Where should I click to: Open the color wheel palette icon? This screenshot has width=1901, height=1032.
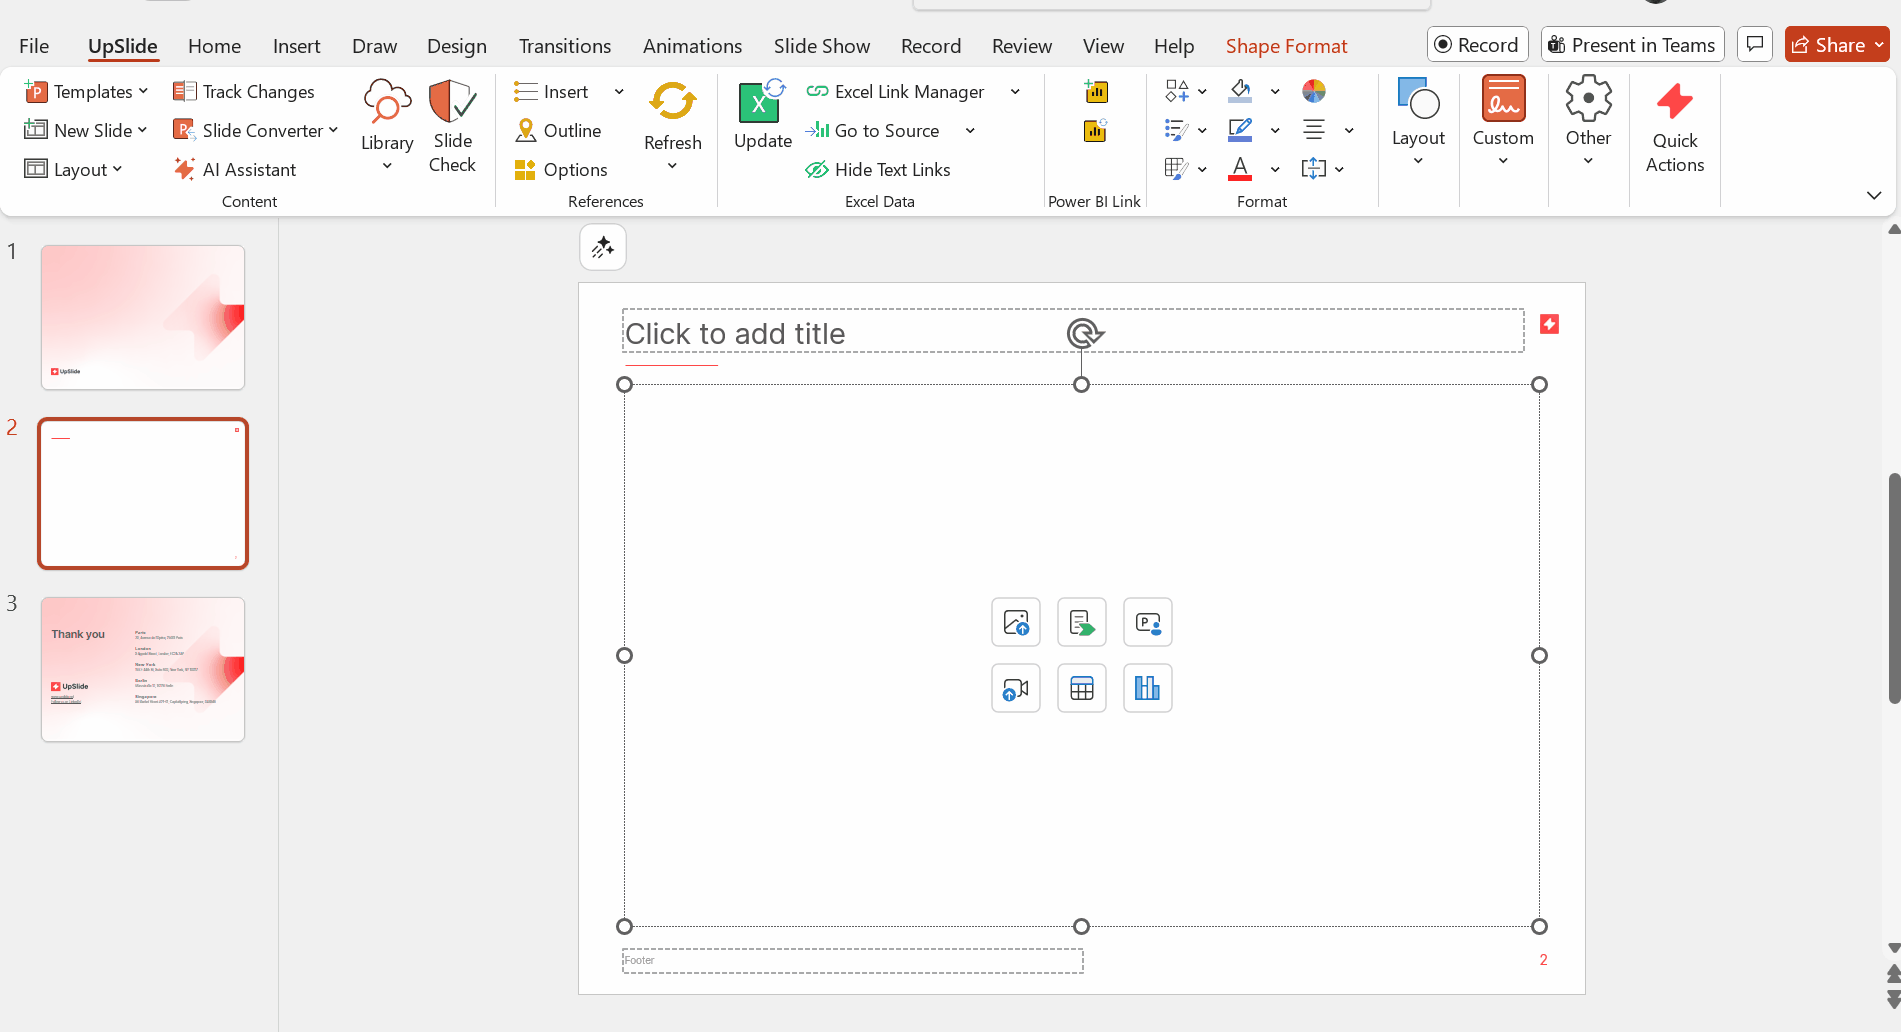1314,92
